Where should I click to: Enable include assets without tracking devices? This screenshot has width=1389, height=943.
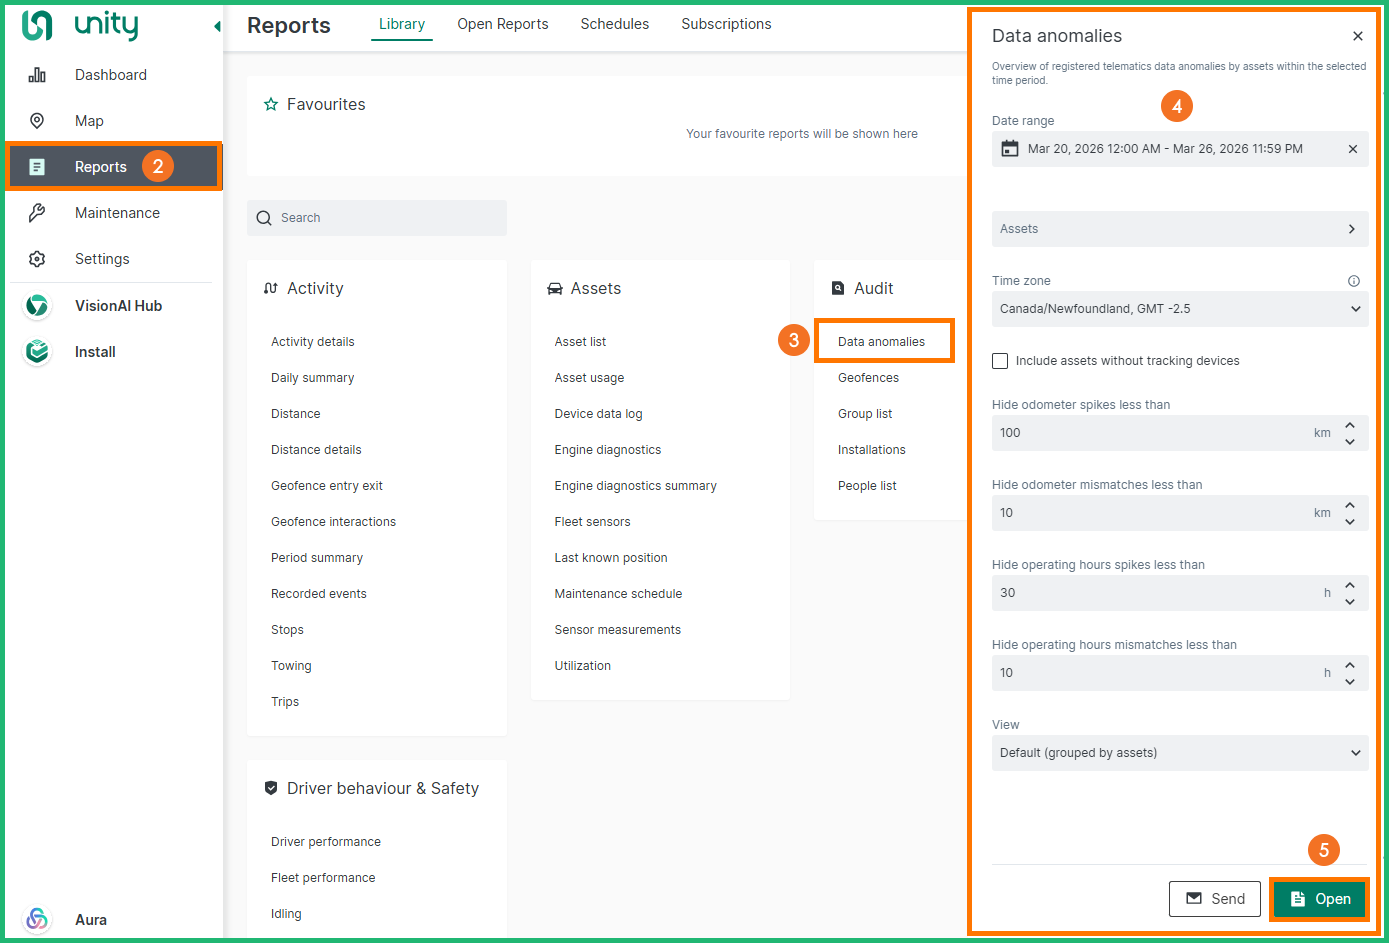pos(1000,361)
